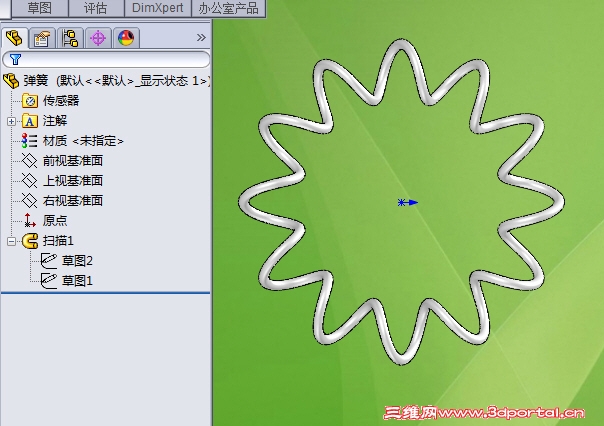This screenshot has width=604, height=426.
Task: Click the 右视基准面 plane icon
Action: coord(29,200)
